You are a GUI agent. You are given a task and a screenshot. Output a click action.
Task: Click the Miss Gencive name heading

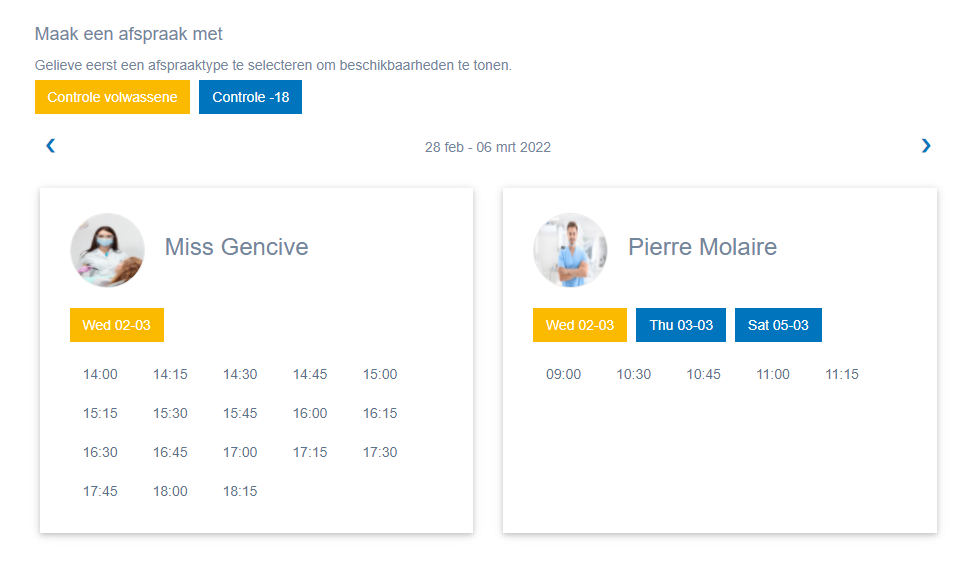236,247
